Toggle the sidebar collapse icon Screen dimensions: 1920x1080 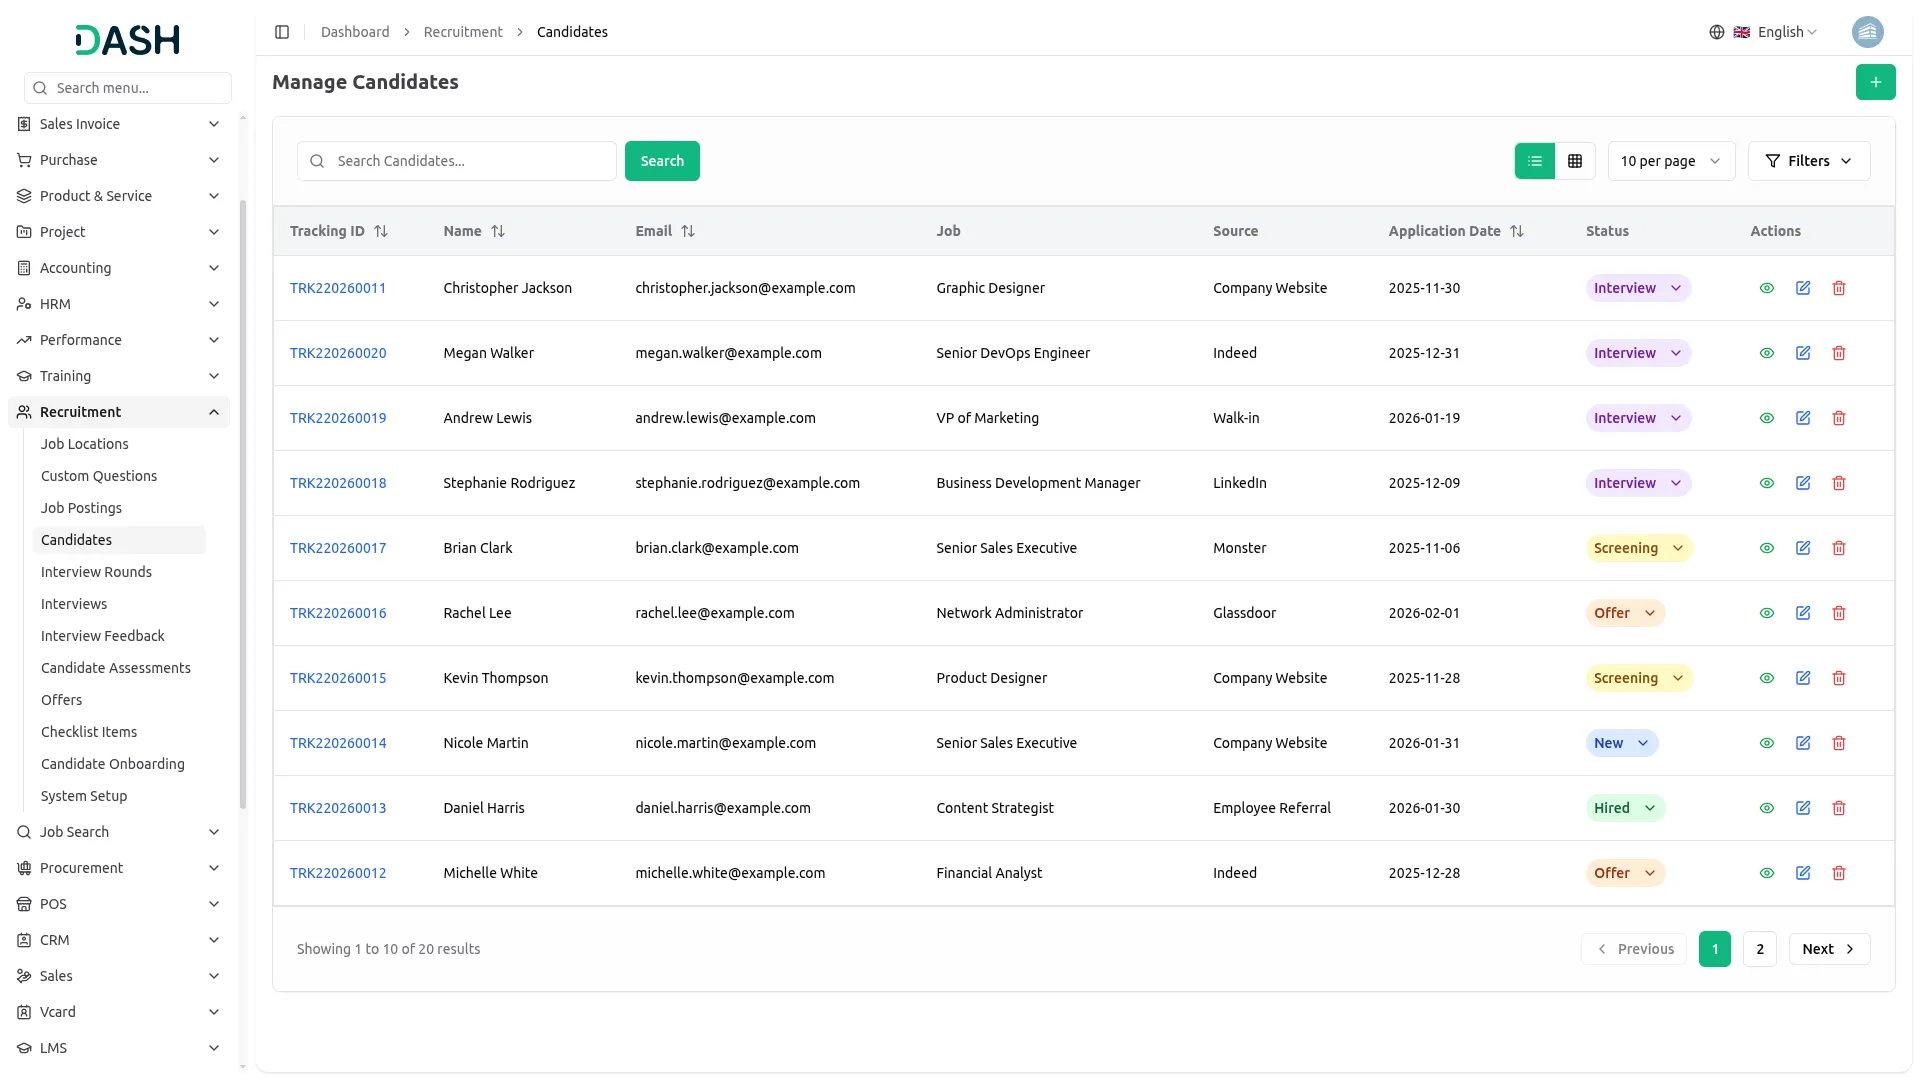282,32
